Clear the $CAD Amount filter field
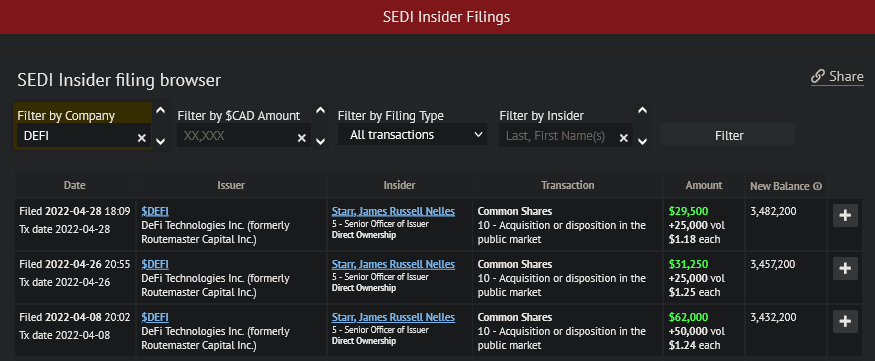 click(x=301, y=138)
